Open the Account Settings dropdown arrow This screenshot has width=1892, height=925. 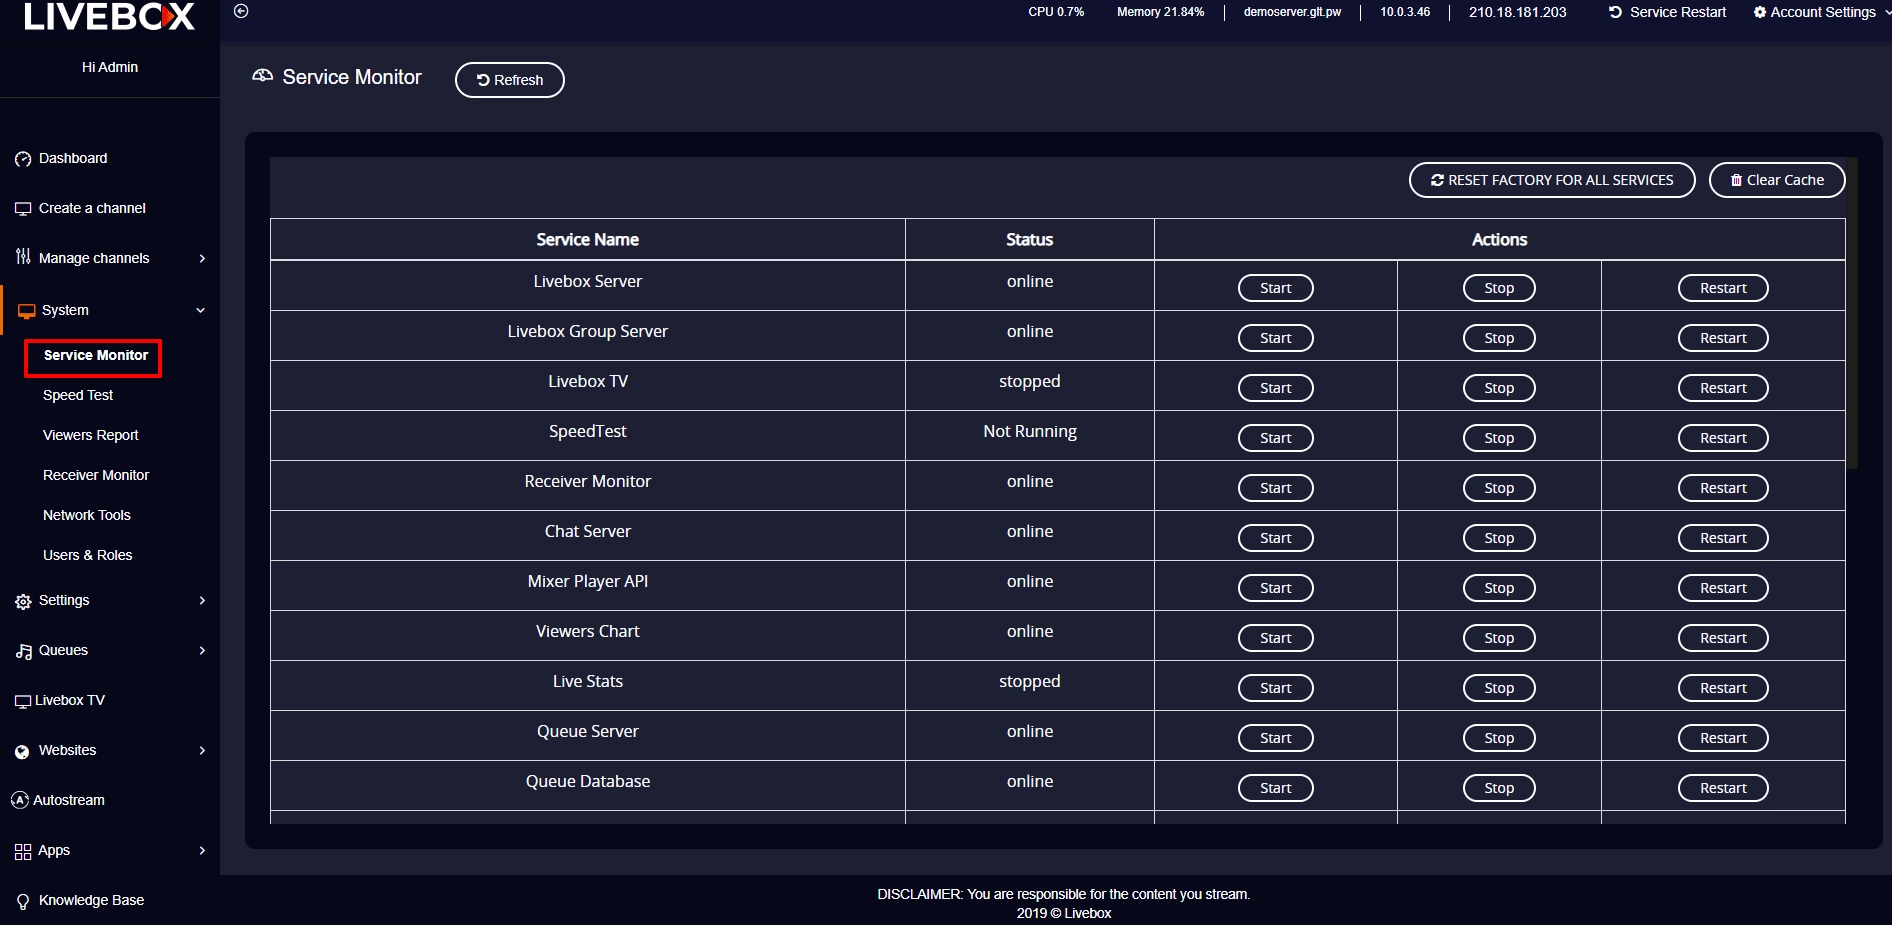[x=1886, y=12]
